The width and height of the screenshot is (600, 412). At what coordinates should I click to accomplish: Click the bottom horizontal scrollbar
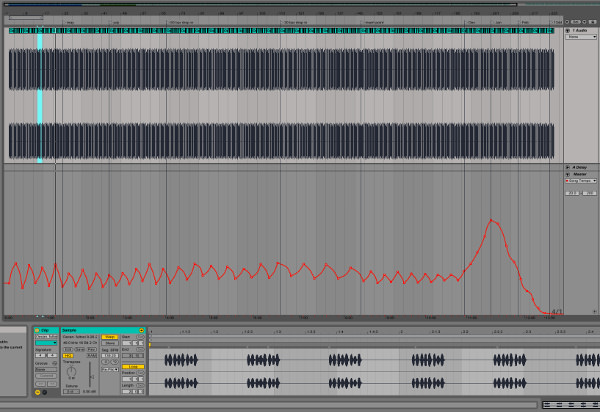[269, 404]
